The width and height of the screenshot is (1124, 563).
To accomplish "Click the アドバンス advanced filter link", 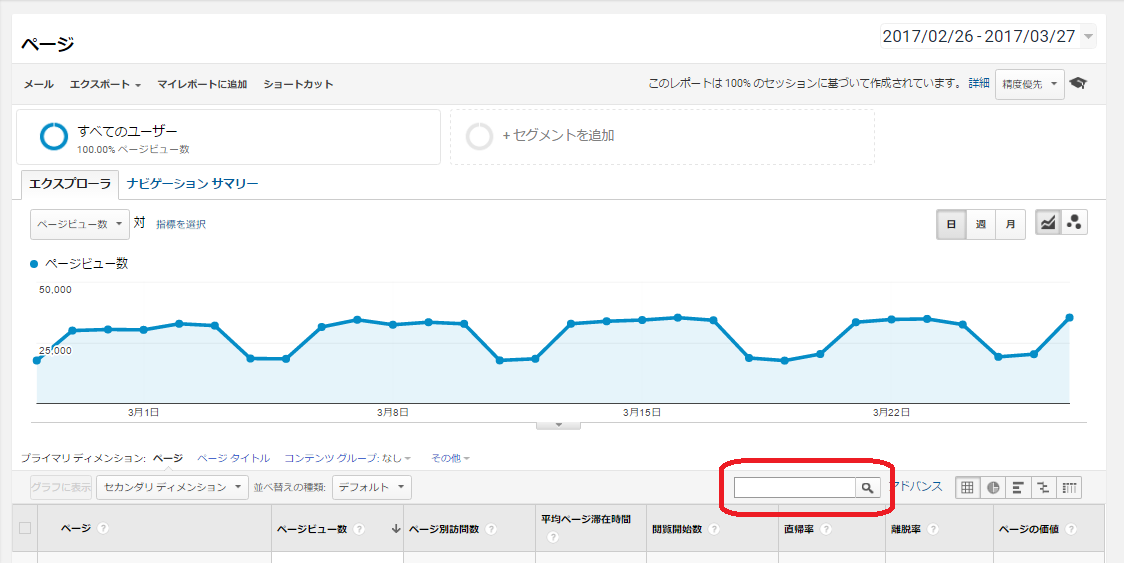I will (918, 487).
